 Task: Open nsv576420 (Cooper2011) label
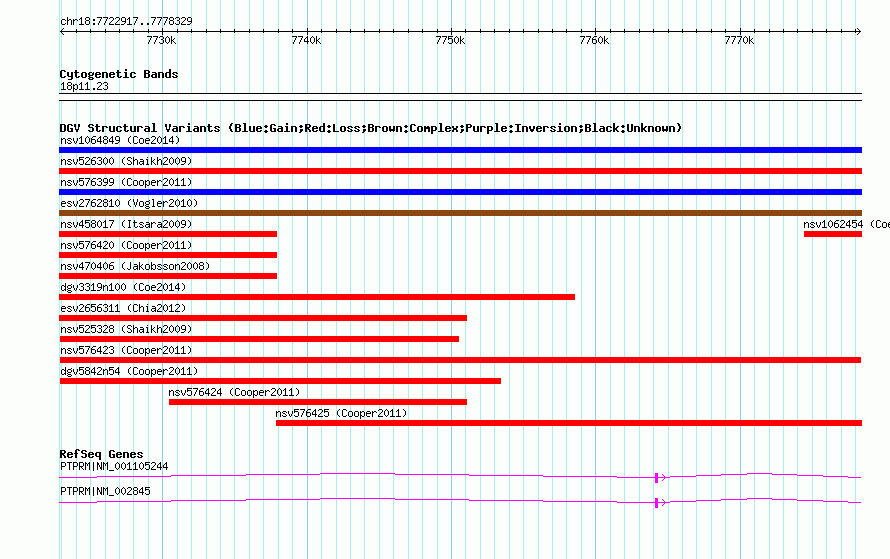(x=126, y=245)
